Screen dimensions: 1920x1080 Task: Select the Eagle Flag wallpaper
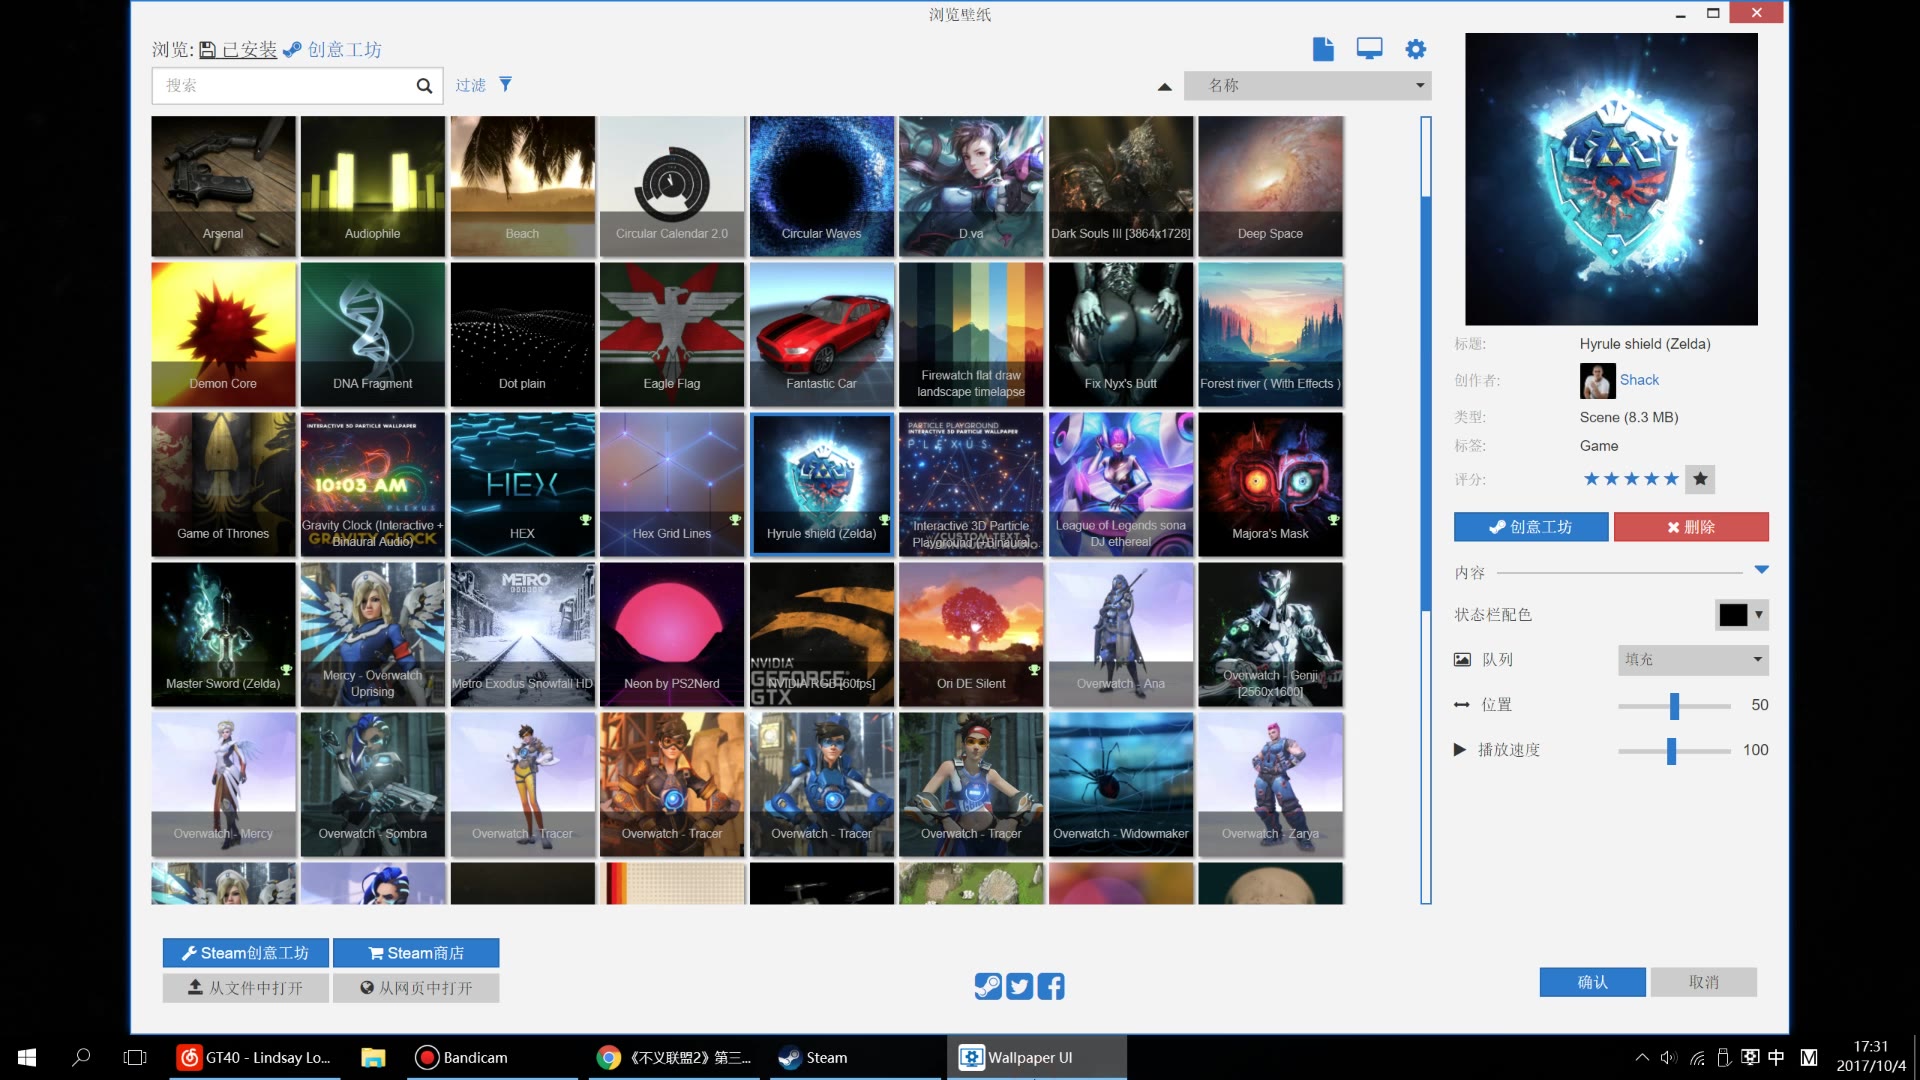coord(672,334)
